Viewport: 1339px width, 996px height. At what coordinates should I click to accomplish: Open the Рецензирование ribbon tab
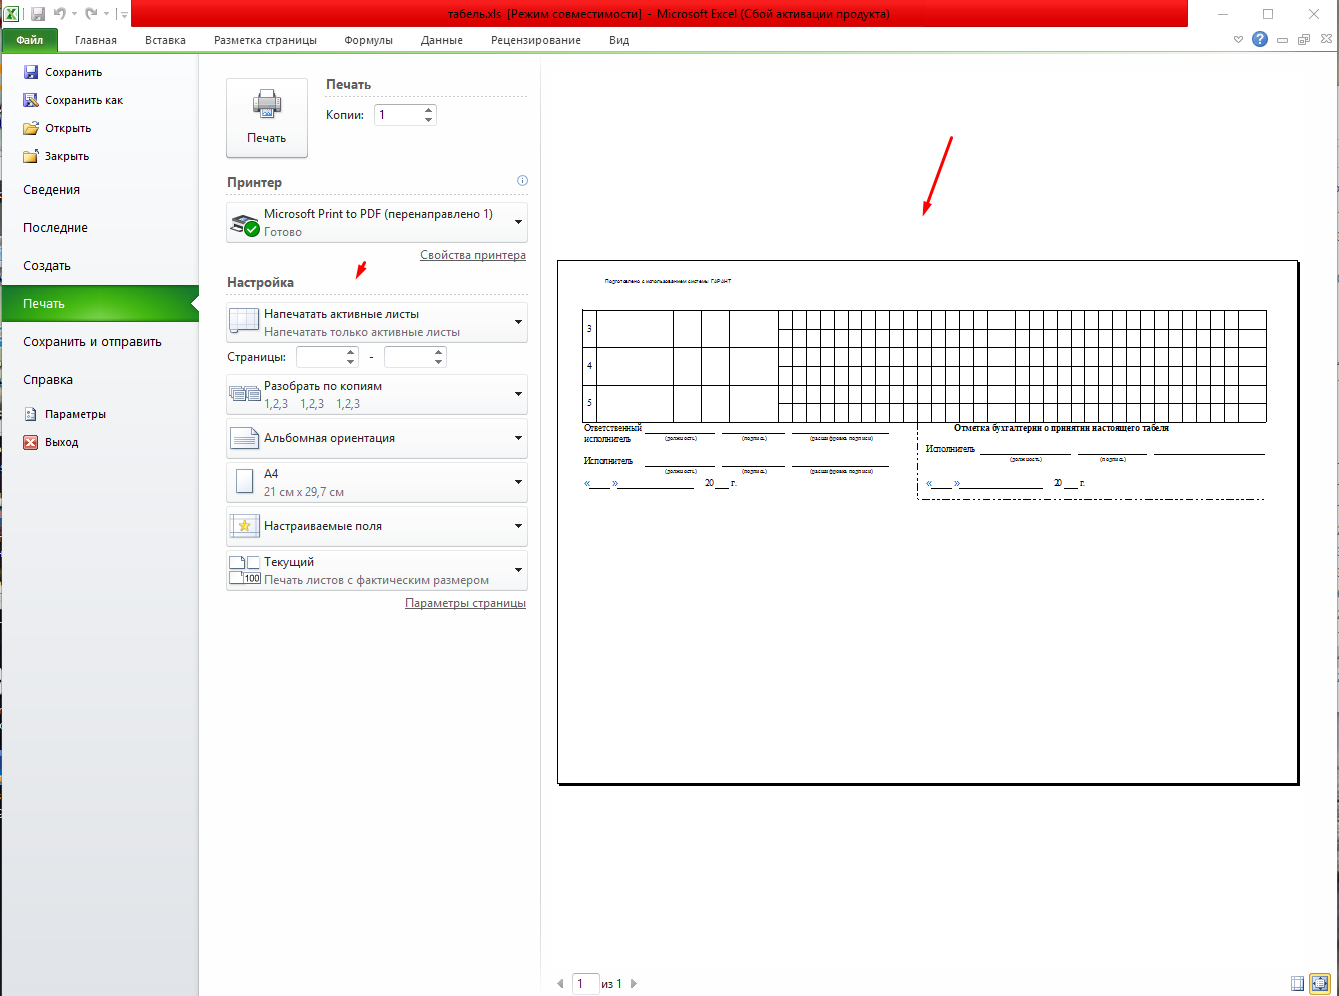pos(536,40)
